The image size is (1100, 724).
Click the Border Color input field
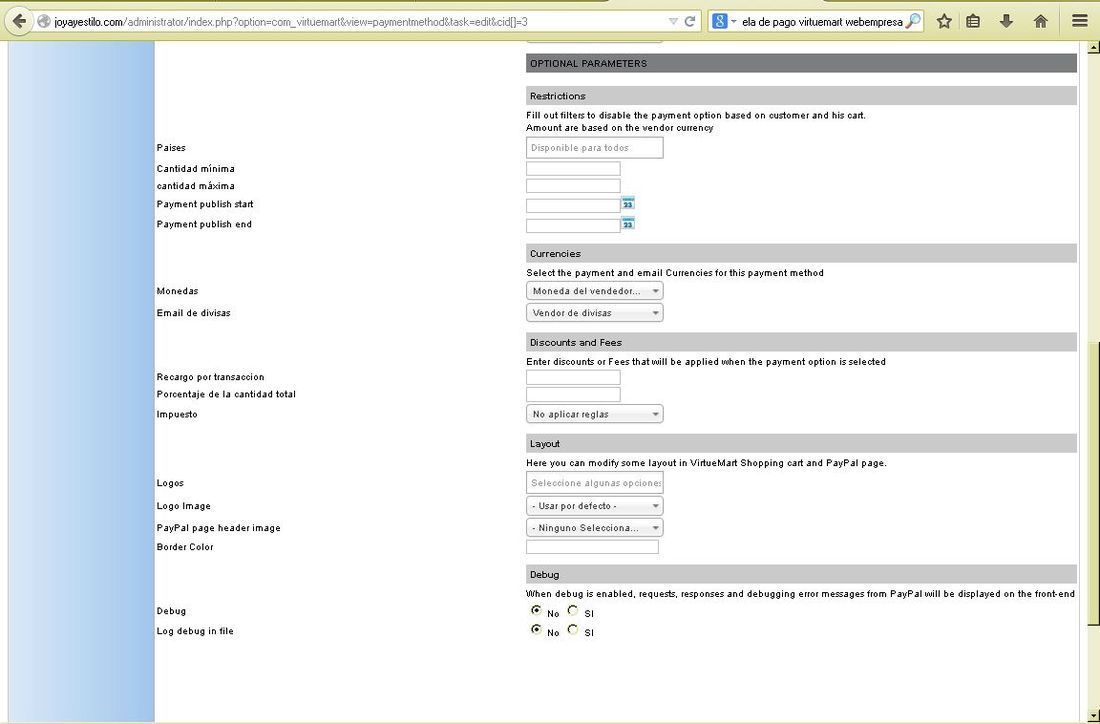[592, 547]
